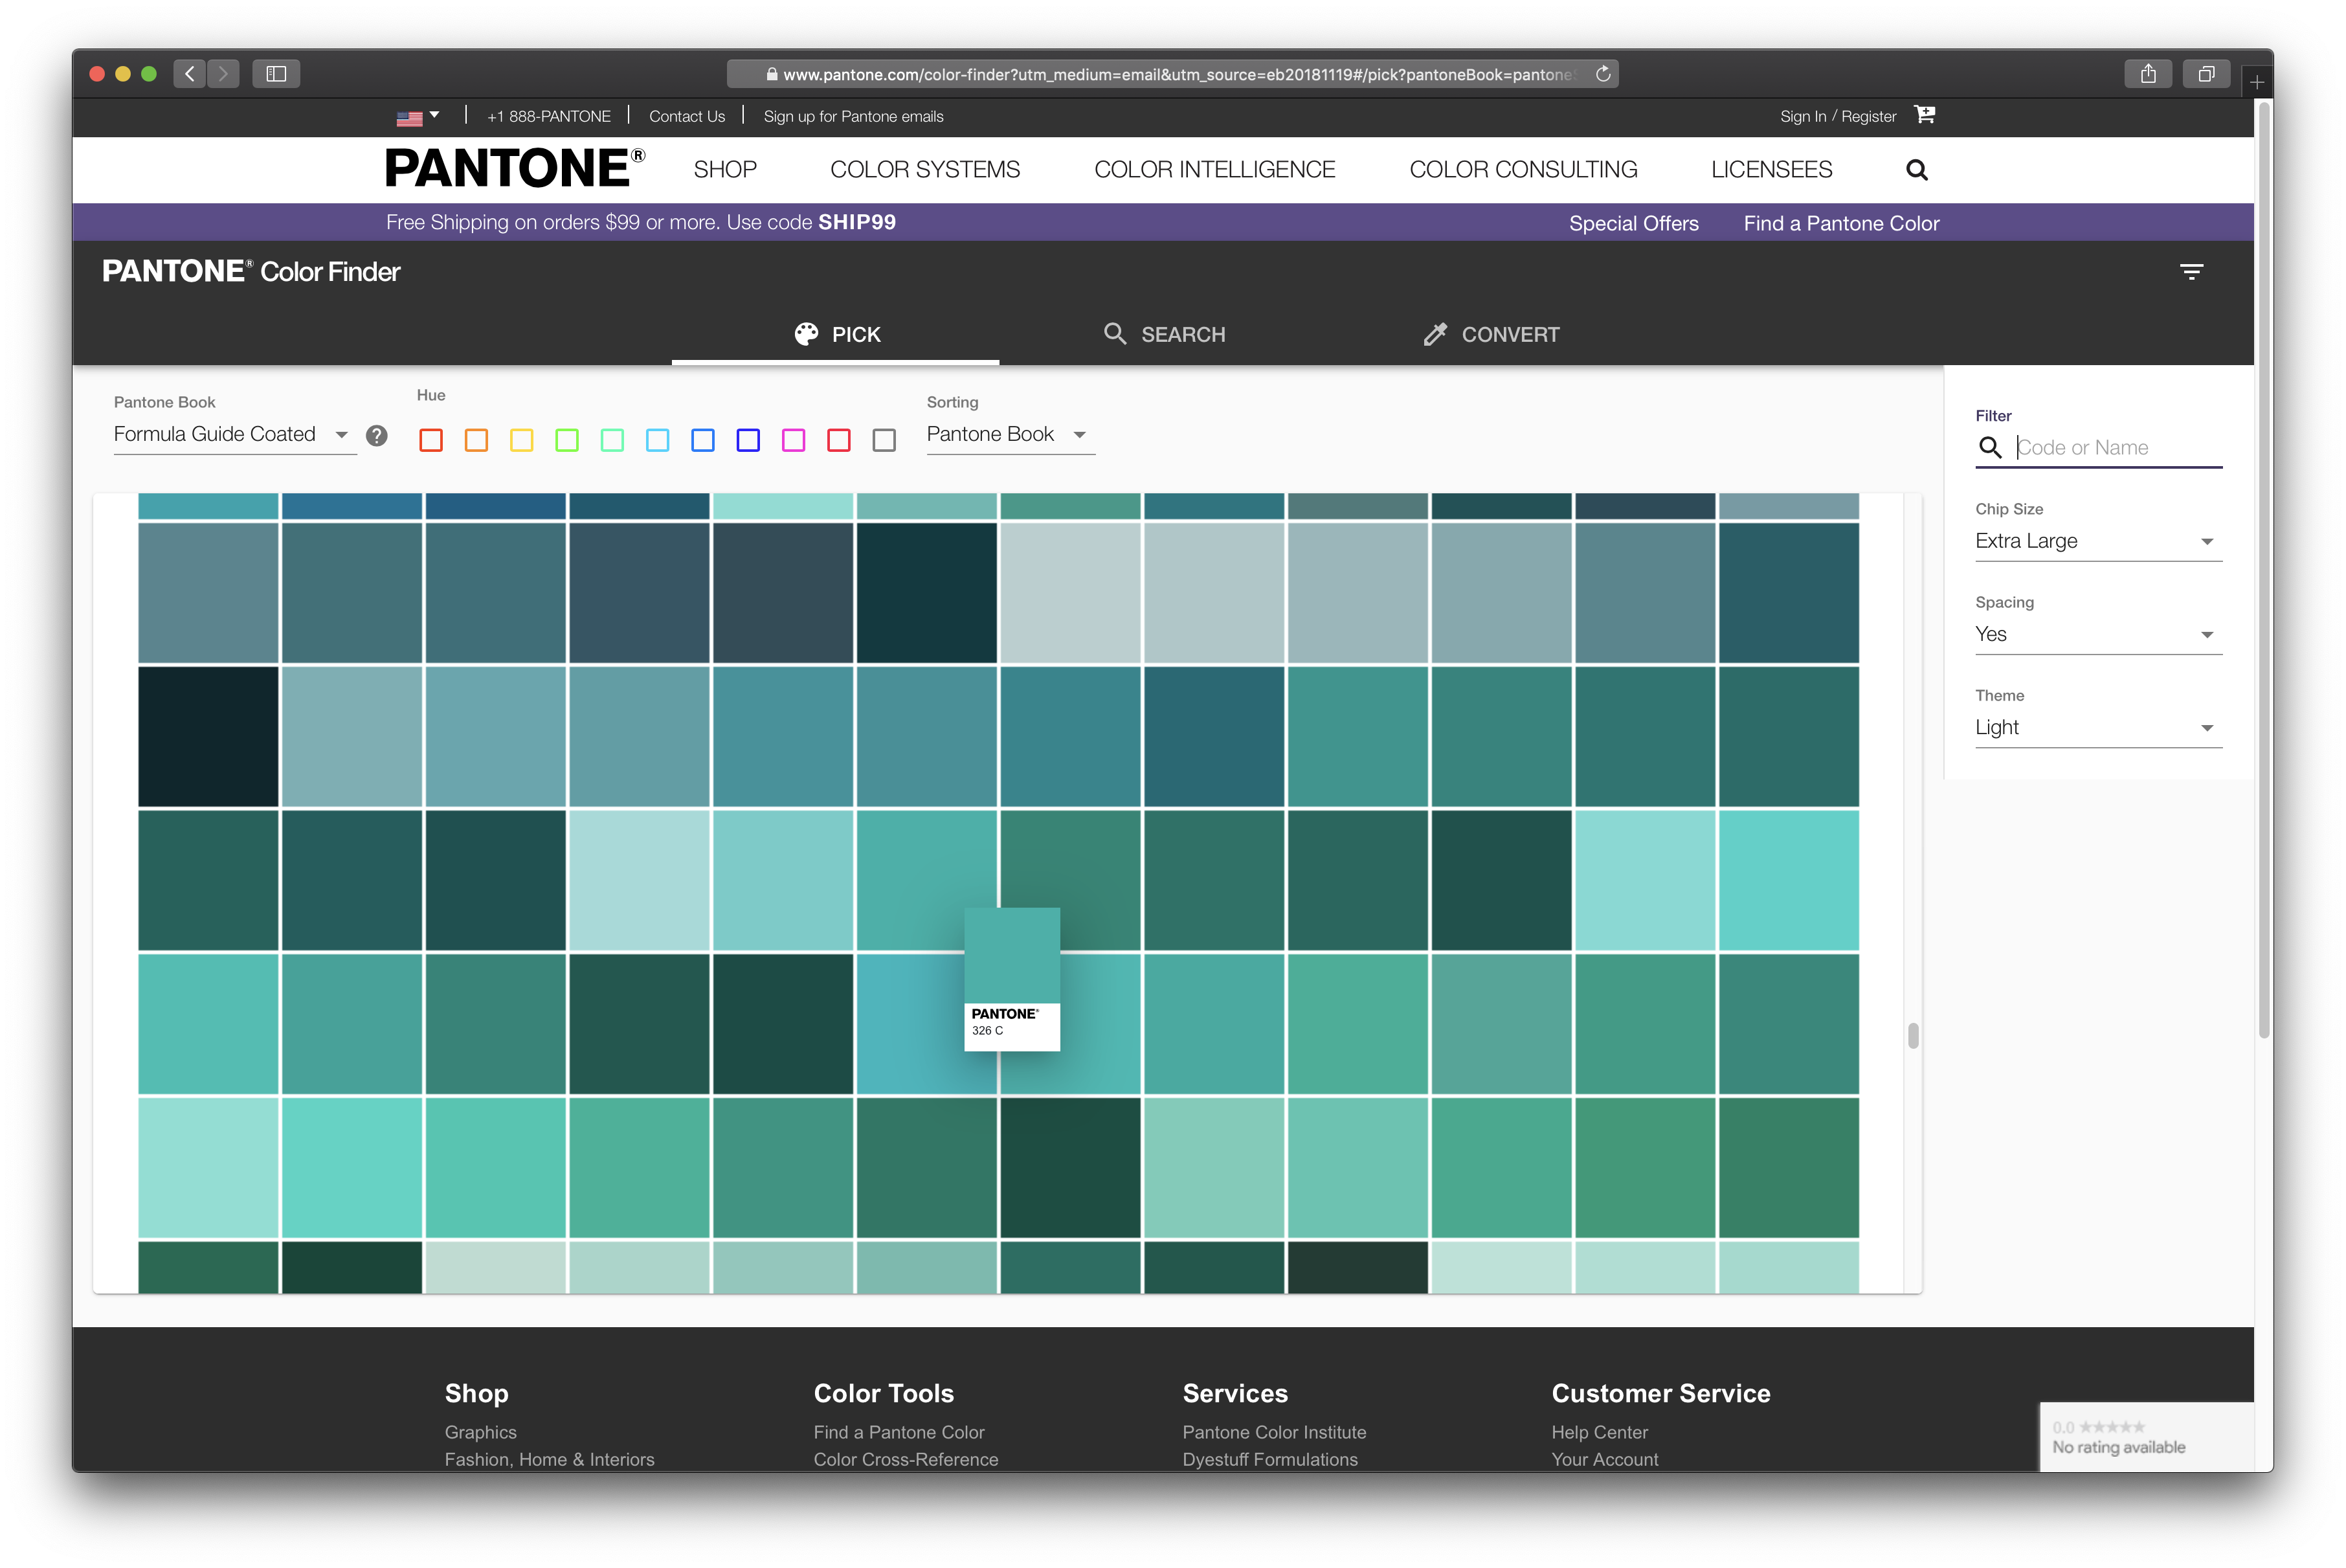Screen dimensions: 2346x1568
Task: Open Help Center footer link
Action: tap(1599, 1432)
